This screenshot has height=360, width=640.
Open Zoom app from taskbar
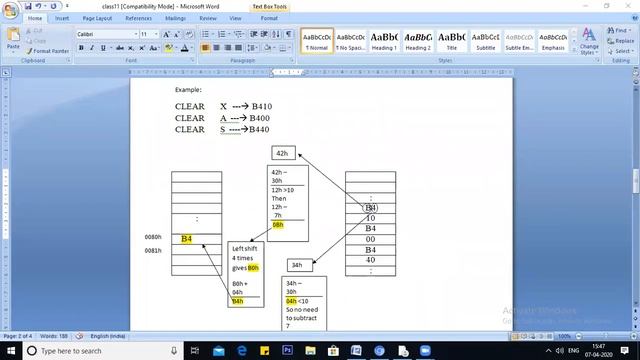(425, 351)
